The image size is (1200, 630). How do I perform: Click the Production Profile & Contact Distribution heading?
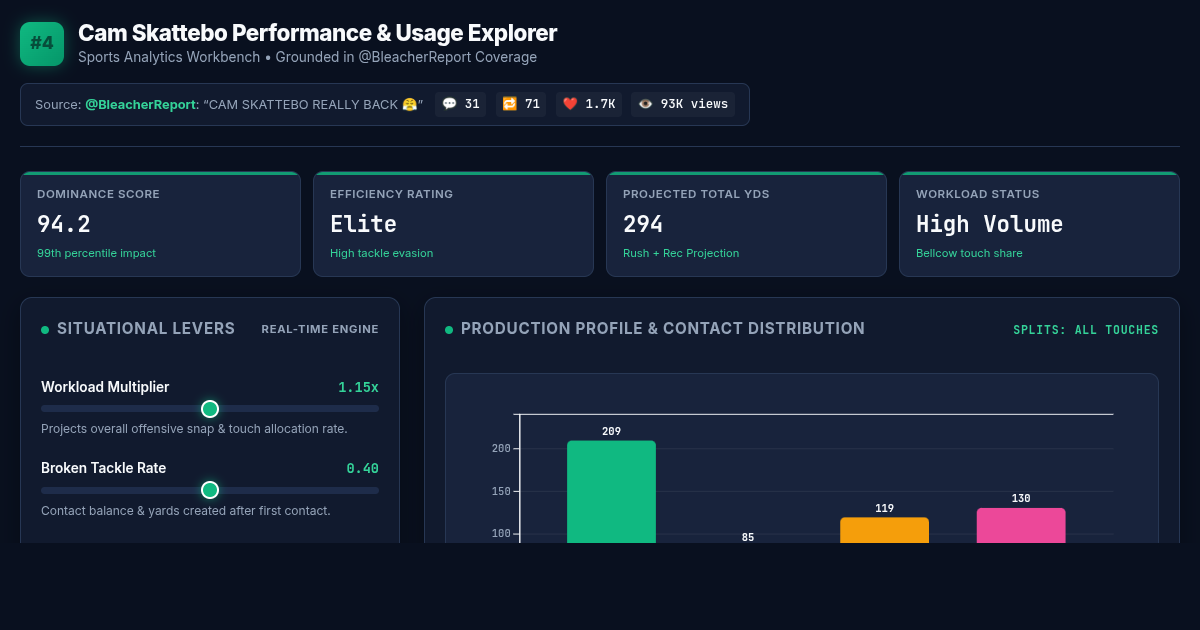pyautogui.click(x=663, y=328)
